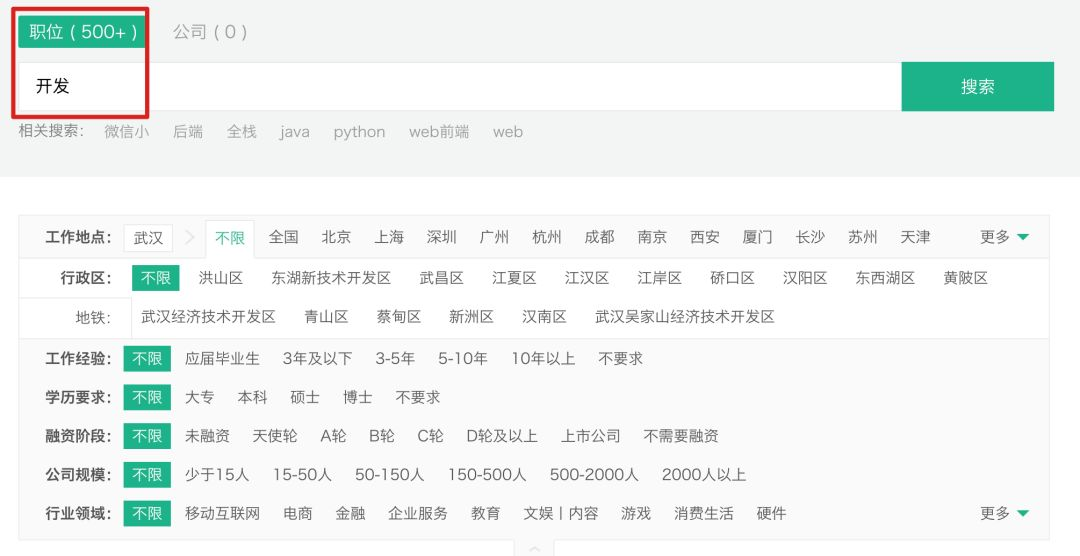The image size is (1080, 556).
Task: Filter education by 本科
Action: (x=252, y=397)
